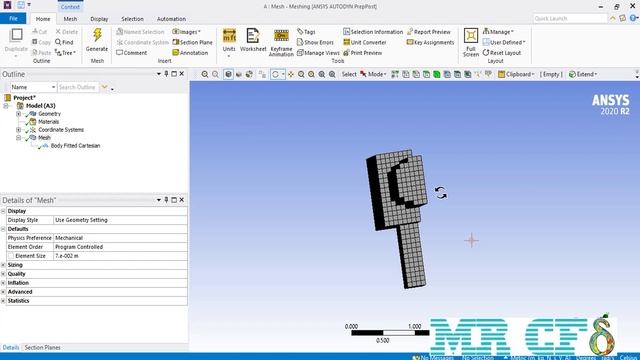Open the Context tab
The height and width of the screenshot is (360, 640).
pyautogui.click(x=70, y=7)
